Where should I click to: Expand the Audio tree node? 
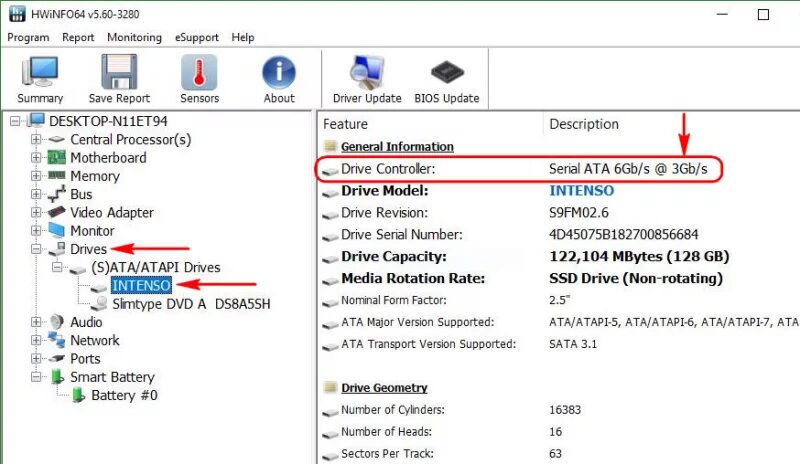36,322
